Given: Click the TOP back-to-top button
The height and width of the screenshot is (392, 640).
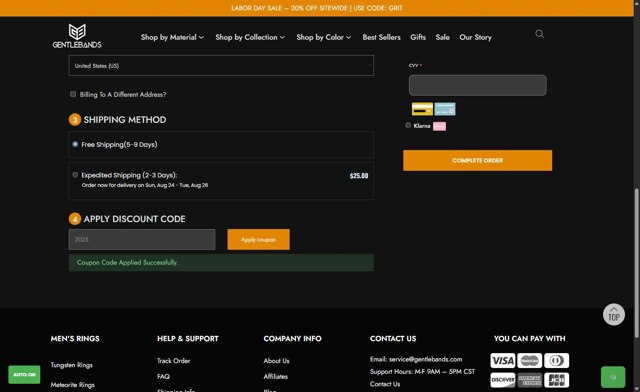Looking at the screenshot, I should pos(613,314).
